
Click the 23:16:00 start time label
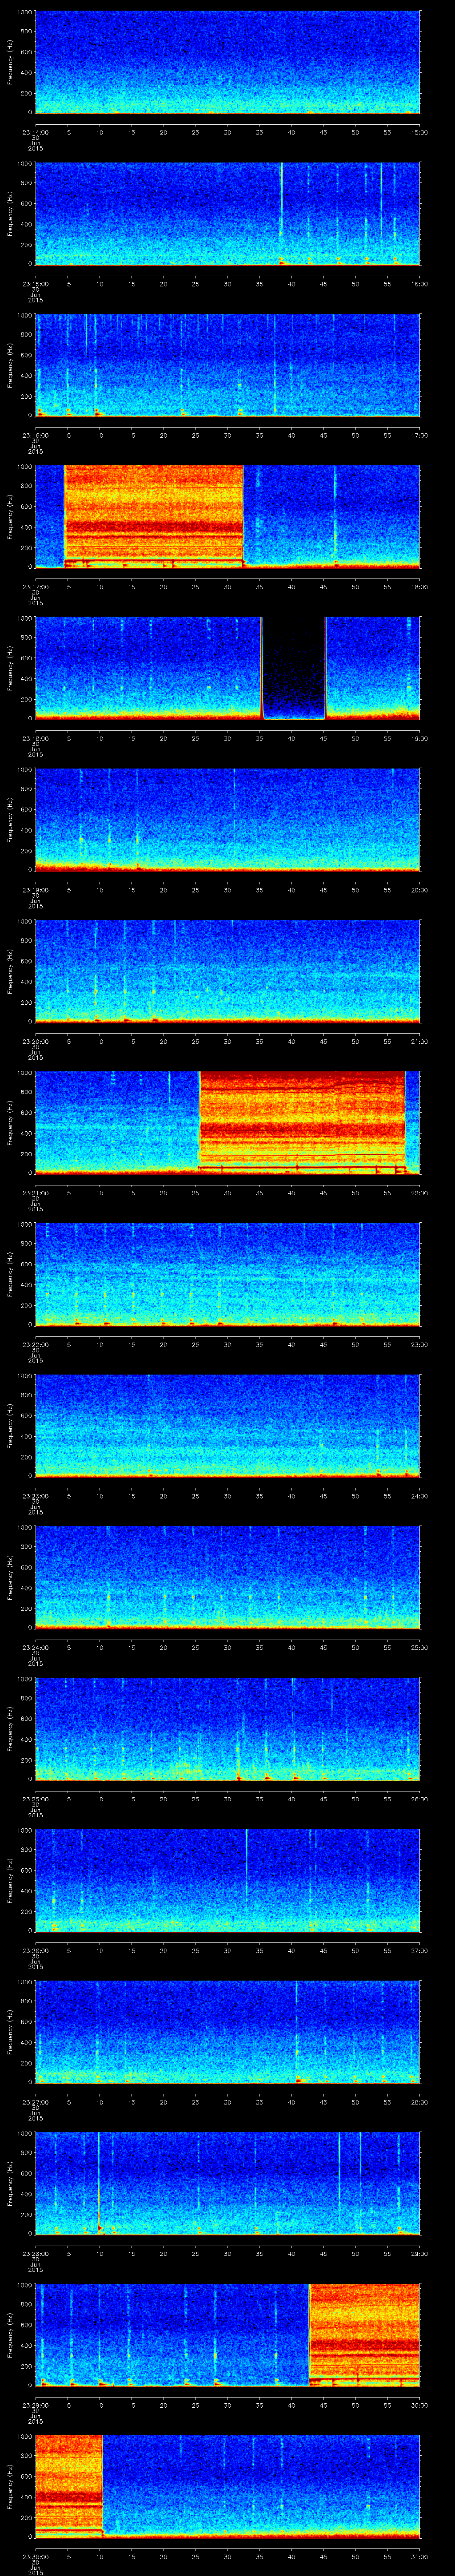point(35,435)
